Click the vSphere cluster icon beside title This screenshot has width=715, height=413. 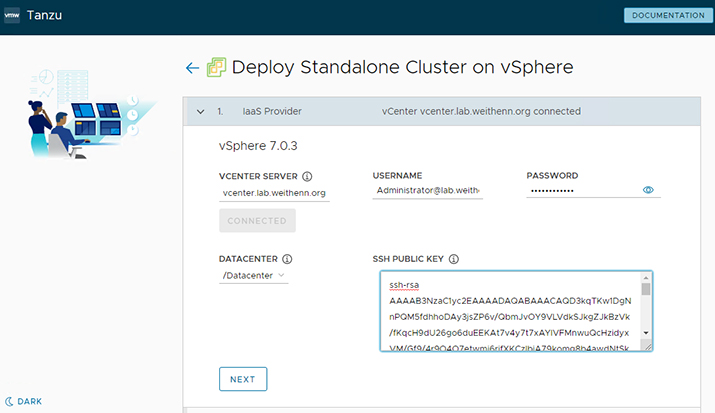(x=217, y=67)
